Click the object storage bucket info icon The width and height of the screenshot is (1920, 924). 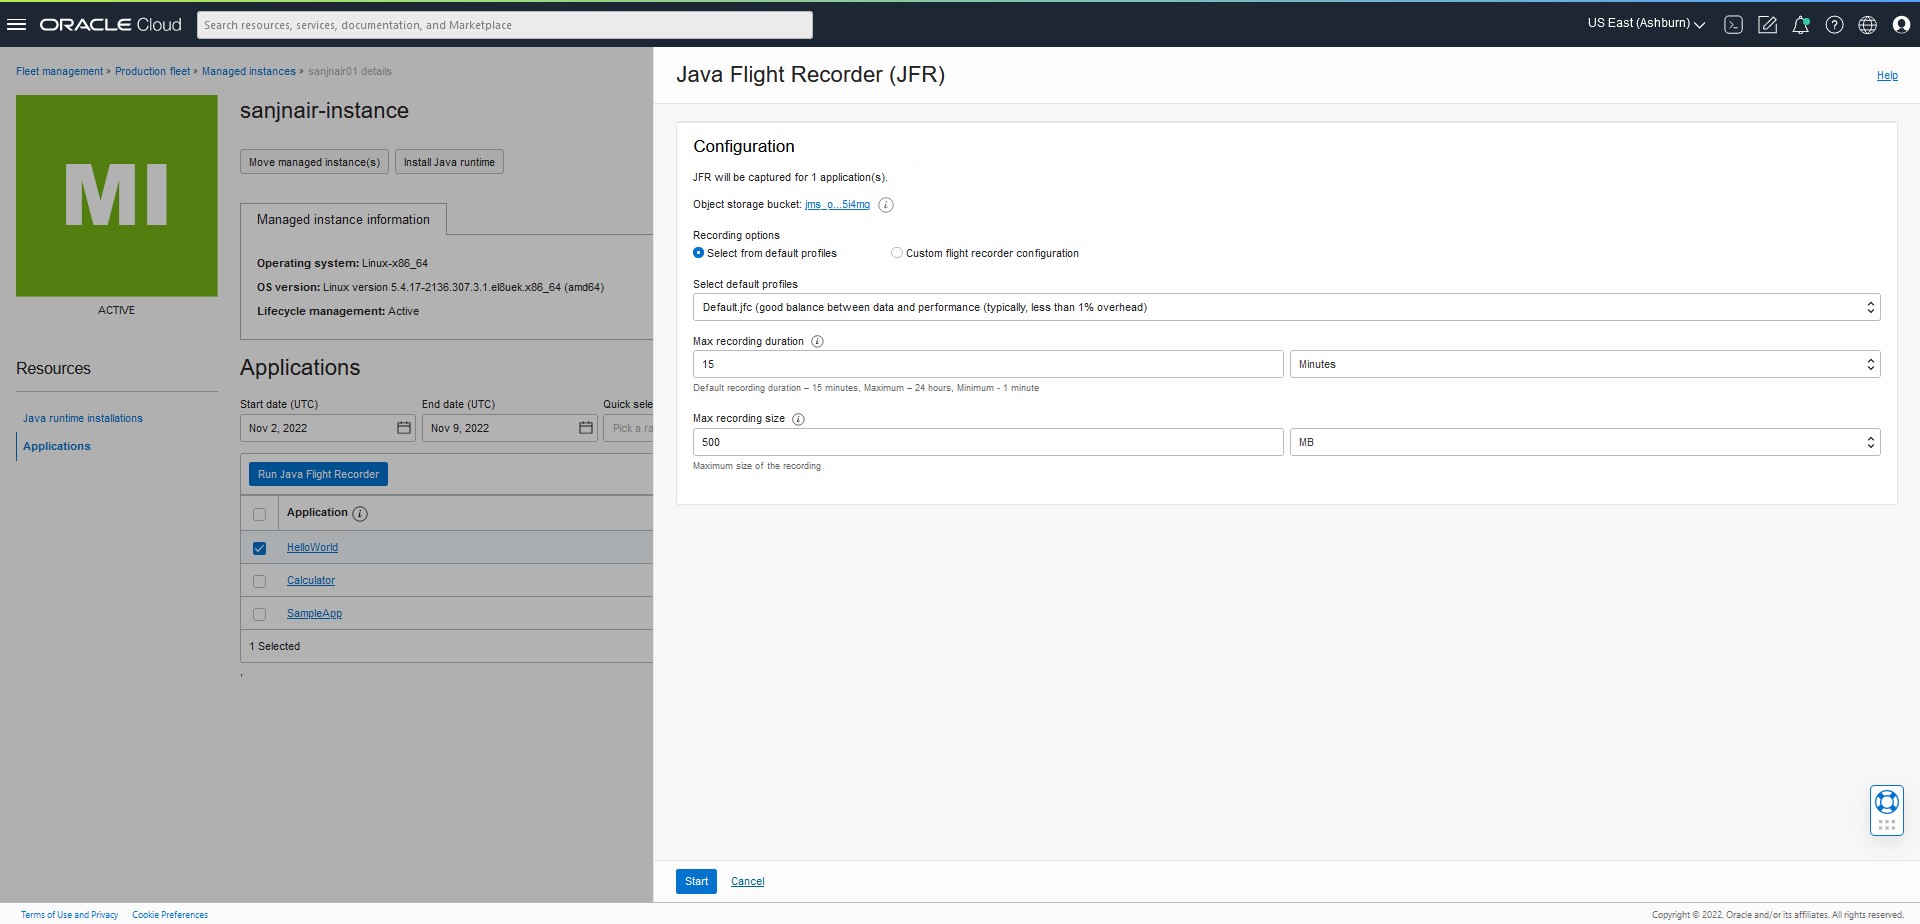(886, 205)
